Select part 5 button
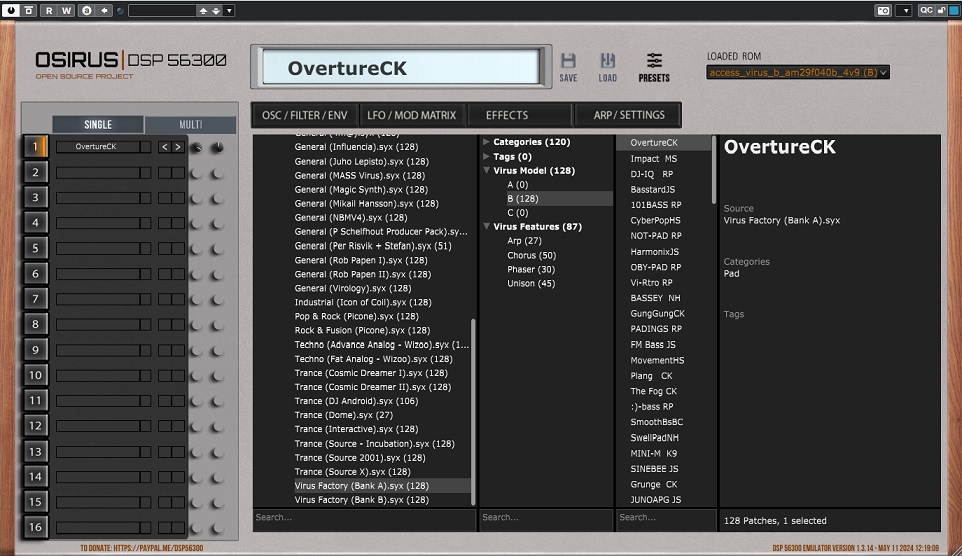Image resolution: width=962 pixels, height=556 pixels. (35, 248)
